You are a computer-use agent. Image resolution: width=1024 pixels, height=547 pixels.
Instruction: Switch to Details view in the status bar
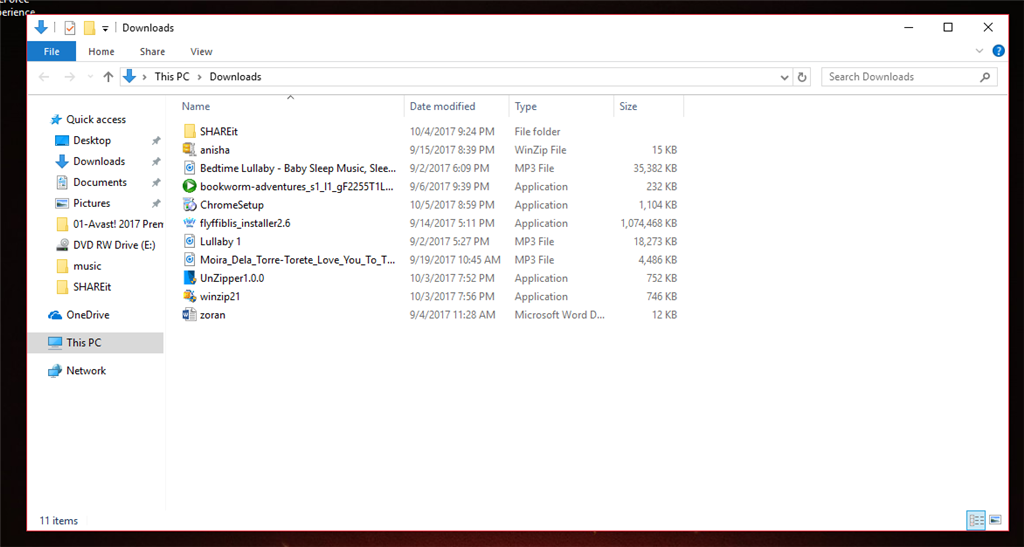pyautogui.click(x=976, y=520)
